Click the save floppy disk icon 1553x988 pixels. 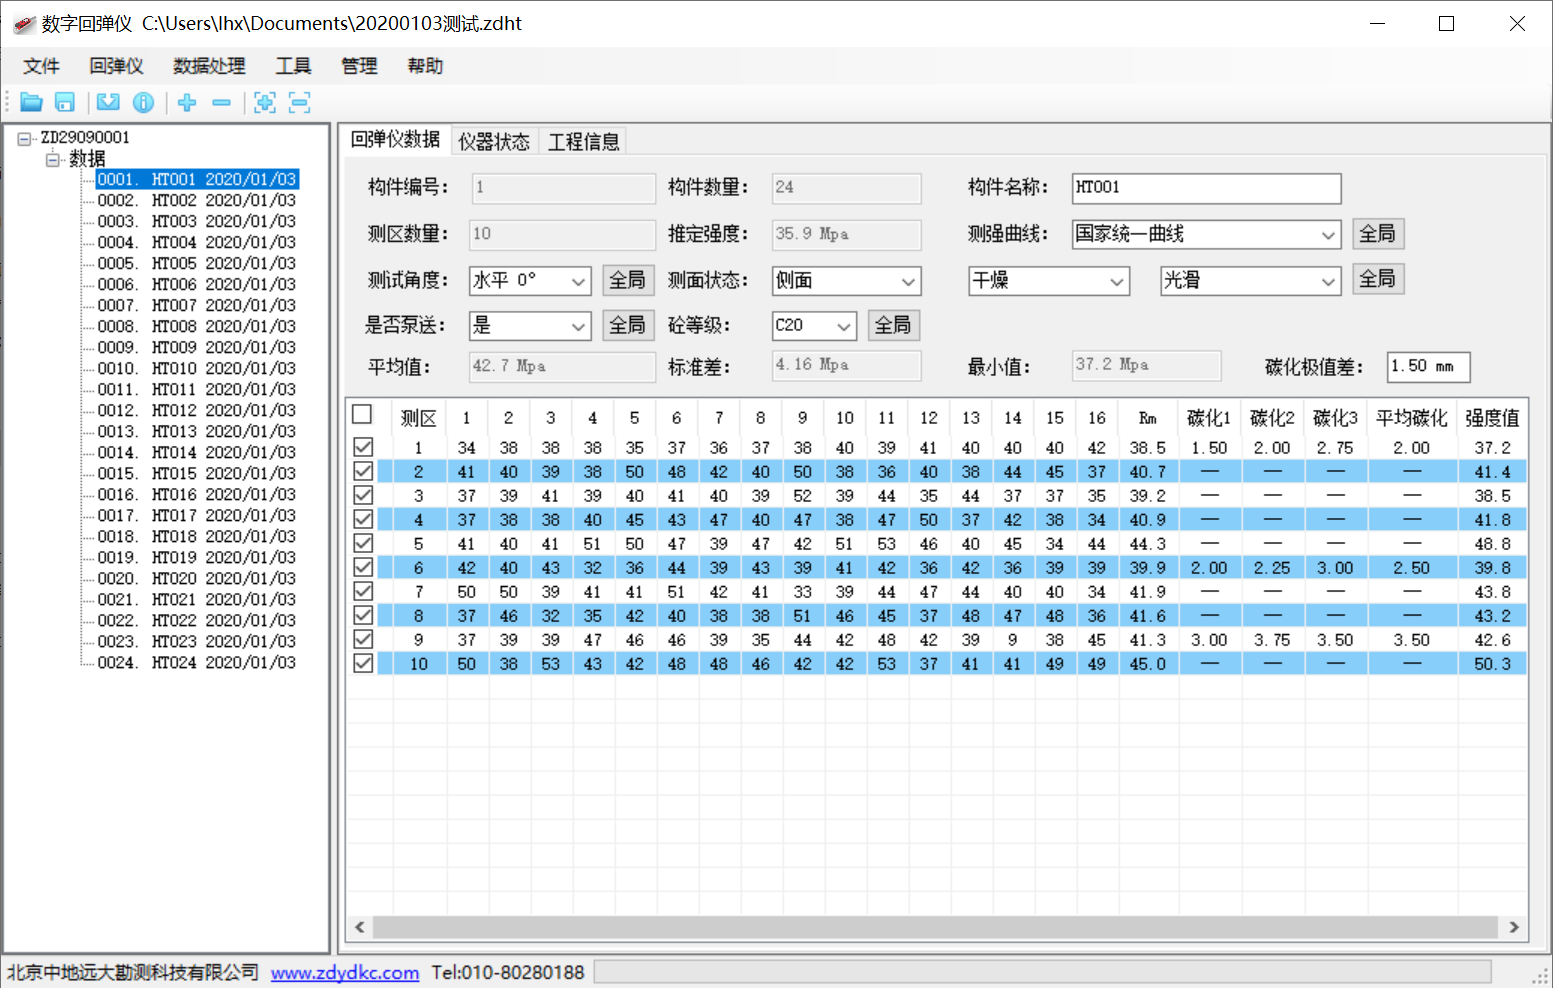coord(65,102)
